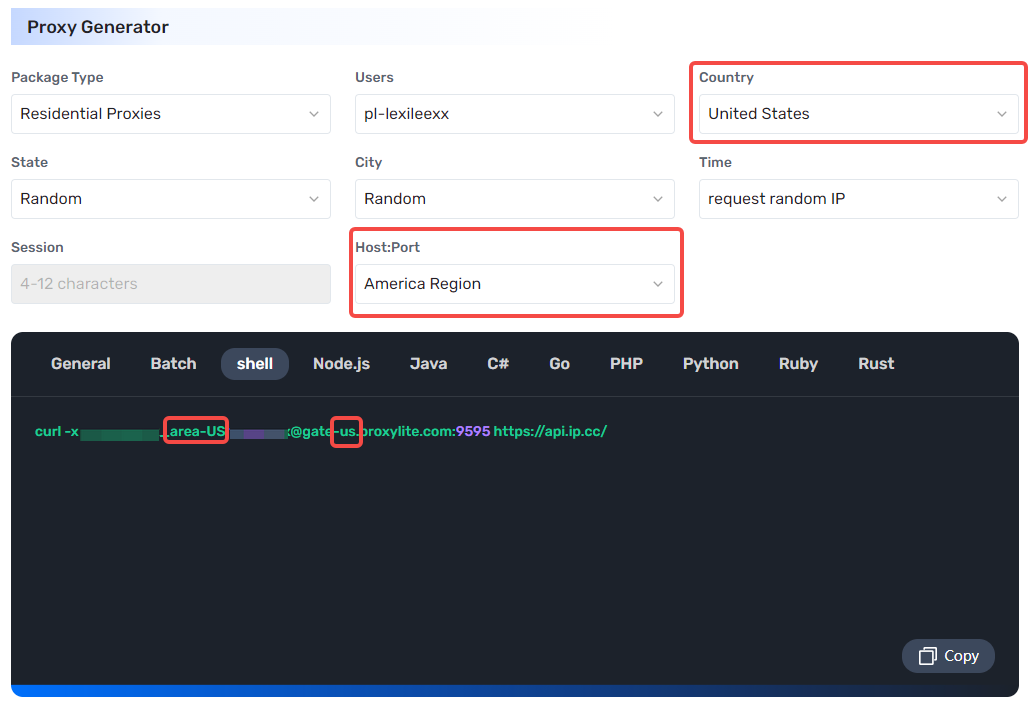Click the Proxy Generator heading
This screenshot has width=1034, height=703.
click(98, 27)
